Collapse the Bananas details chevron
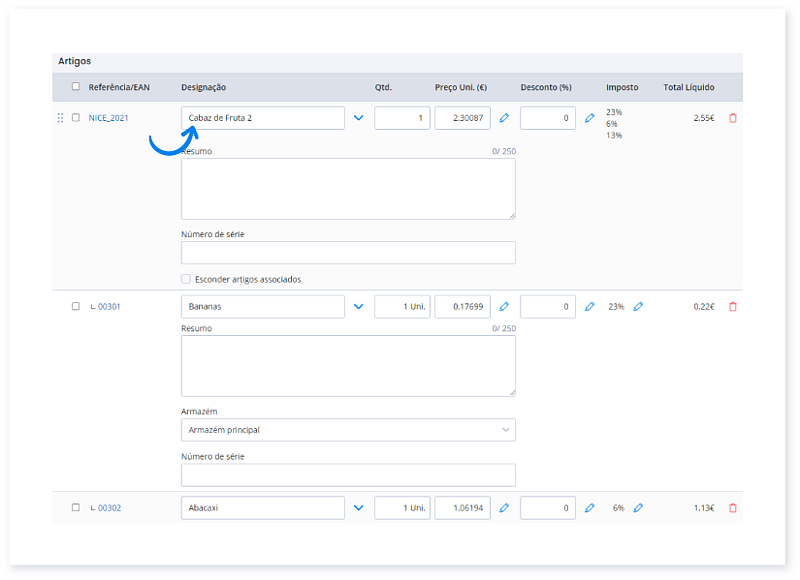 click(x=359, y=307)
